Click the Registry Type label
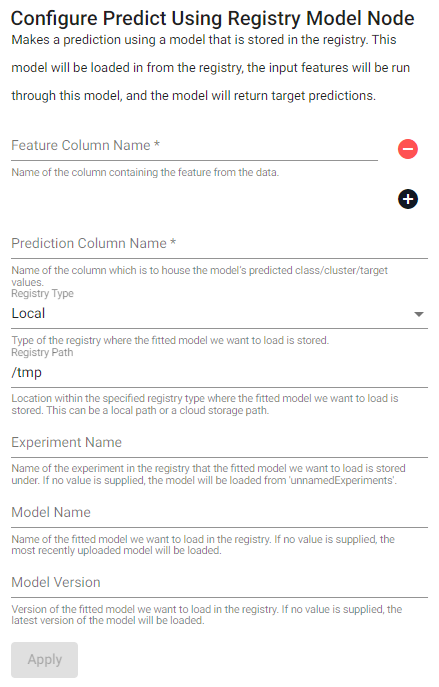Screen dimensions: 439x687 42,294
